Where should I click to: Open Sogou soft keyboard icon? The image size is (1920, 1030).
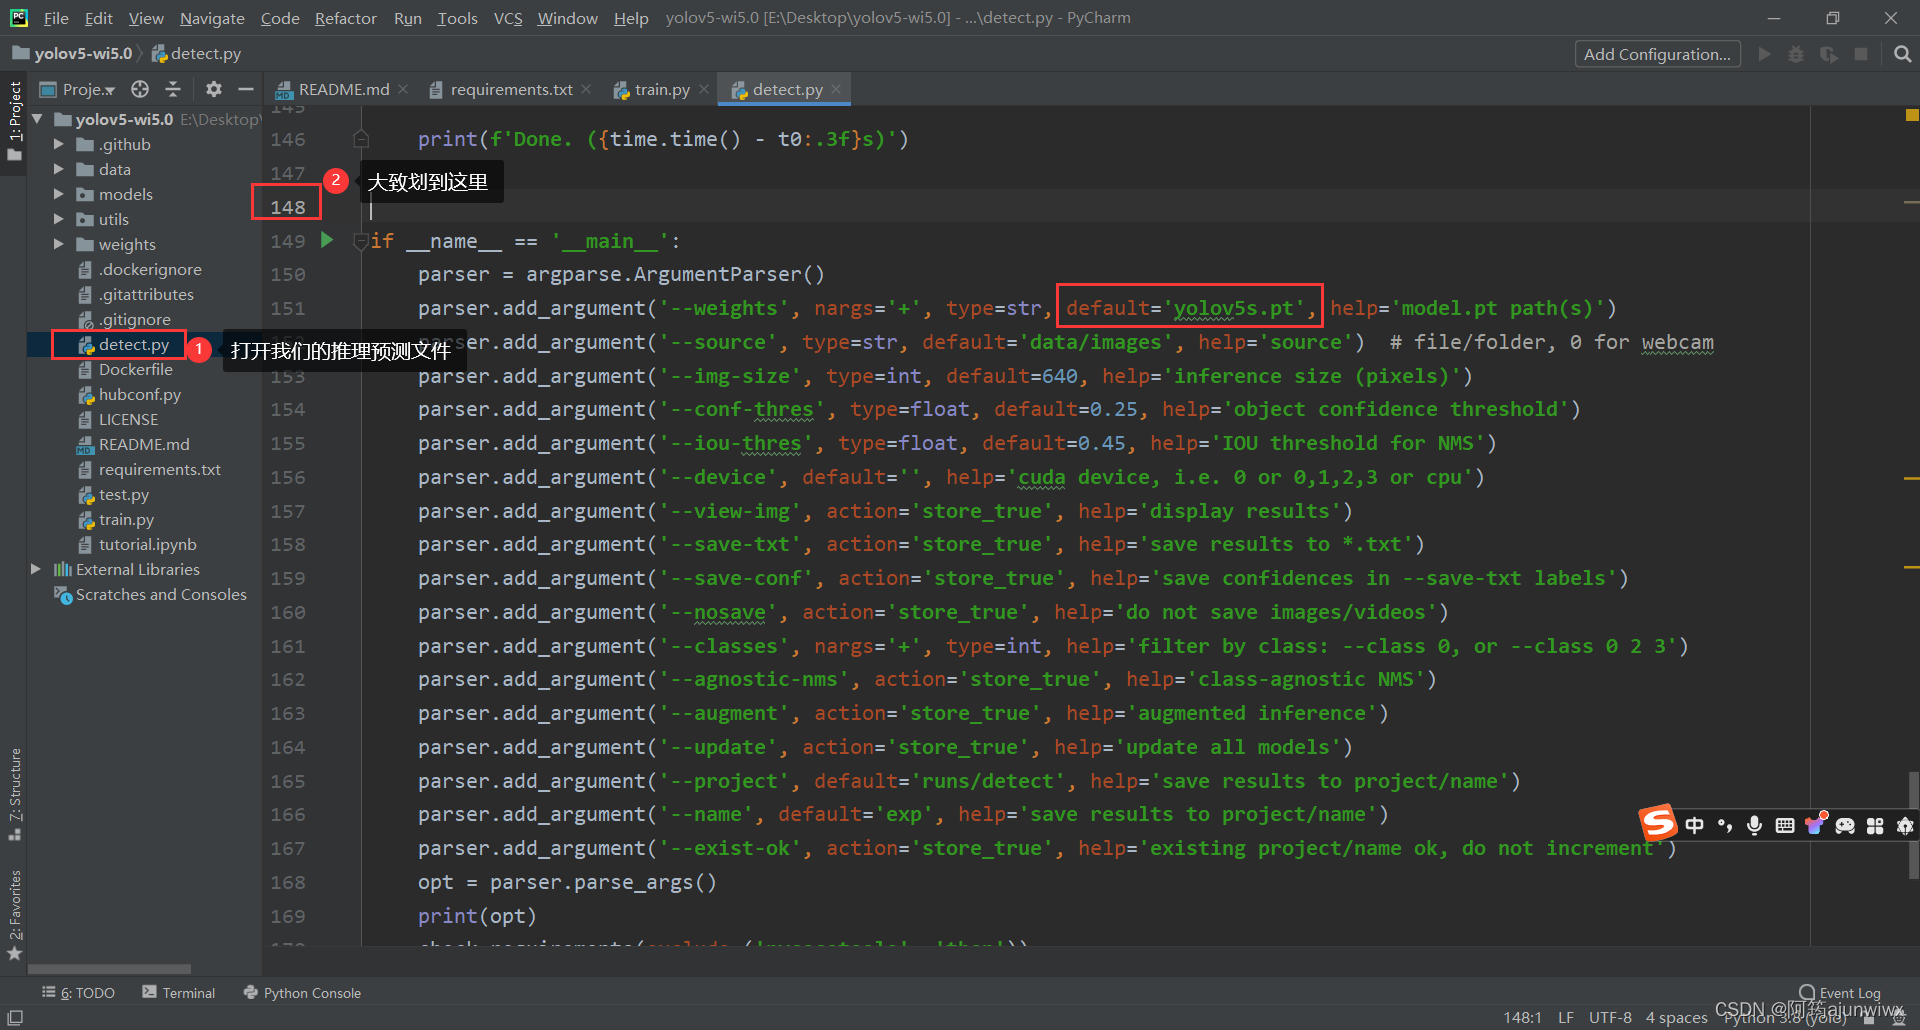tap(1784, 825)
